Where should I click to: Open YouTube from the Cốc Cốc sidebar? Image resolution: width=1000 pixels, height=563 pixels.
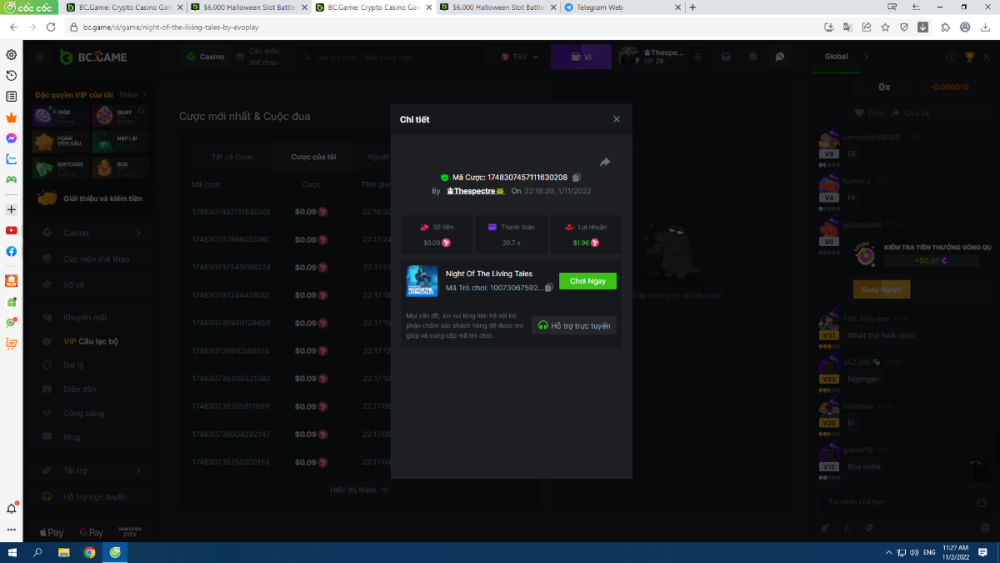(11, 230)
